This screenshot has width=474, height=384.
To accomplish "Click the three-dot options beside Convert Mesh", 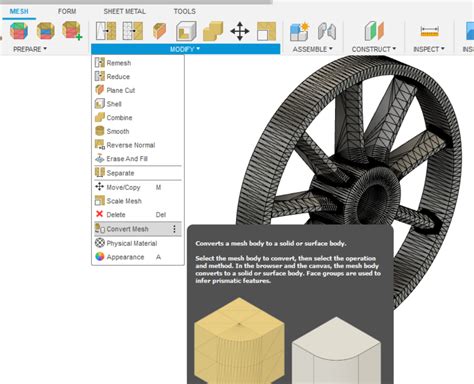I will tap(174, 229).
